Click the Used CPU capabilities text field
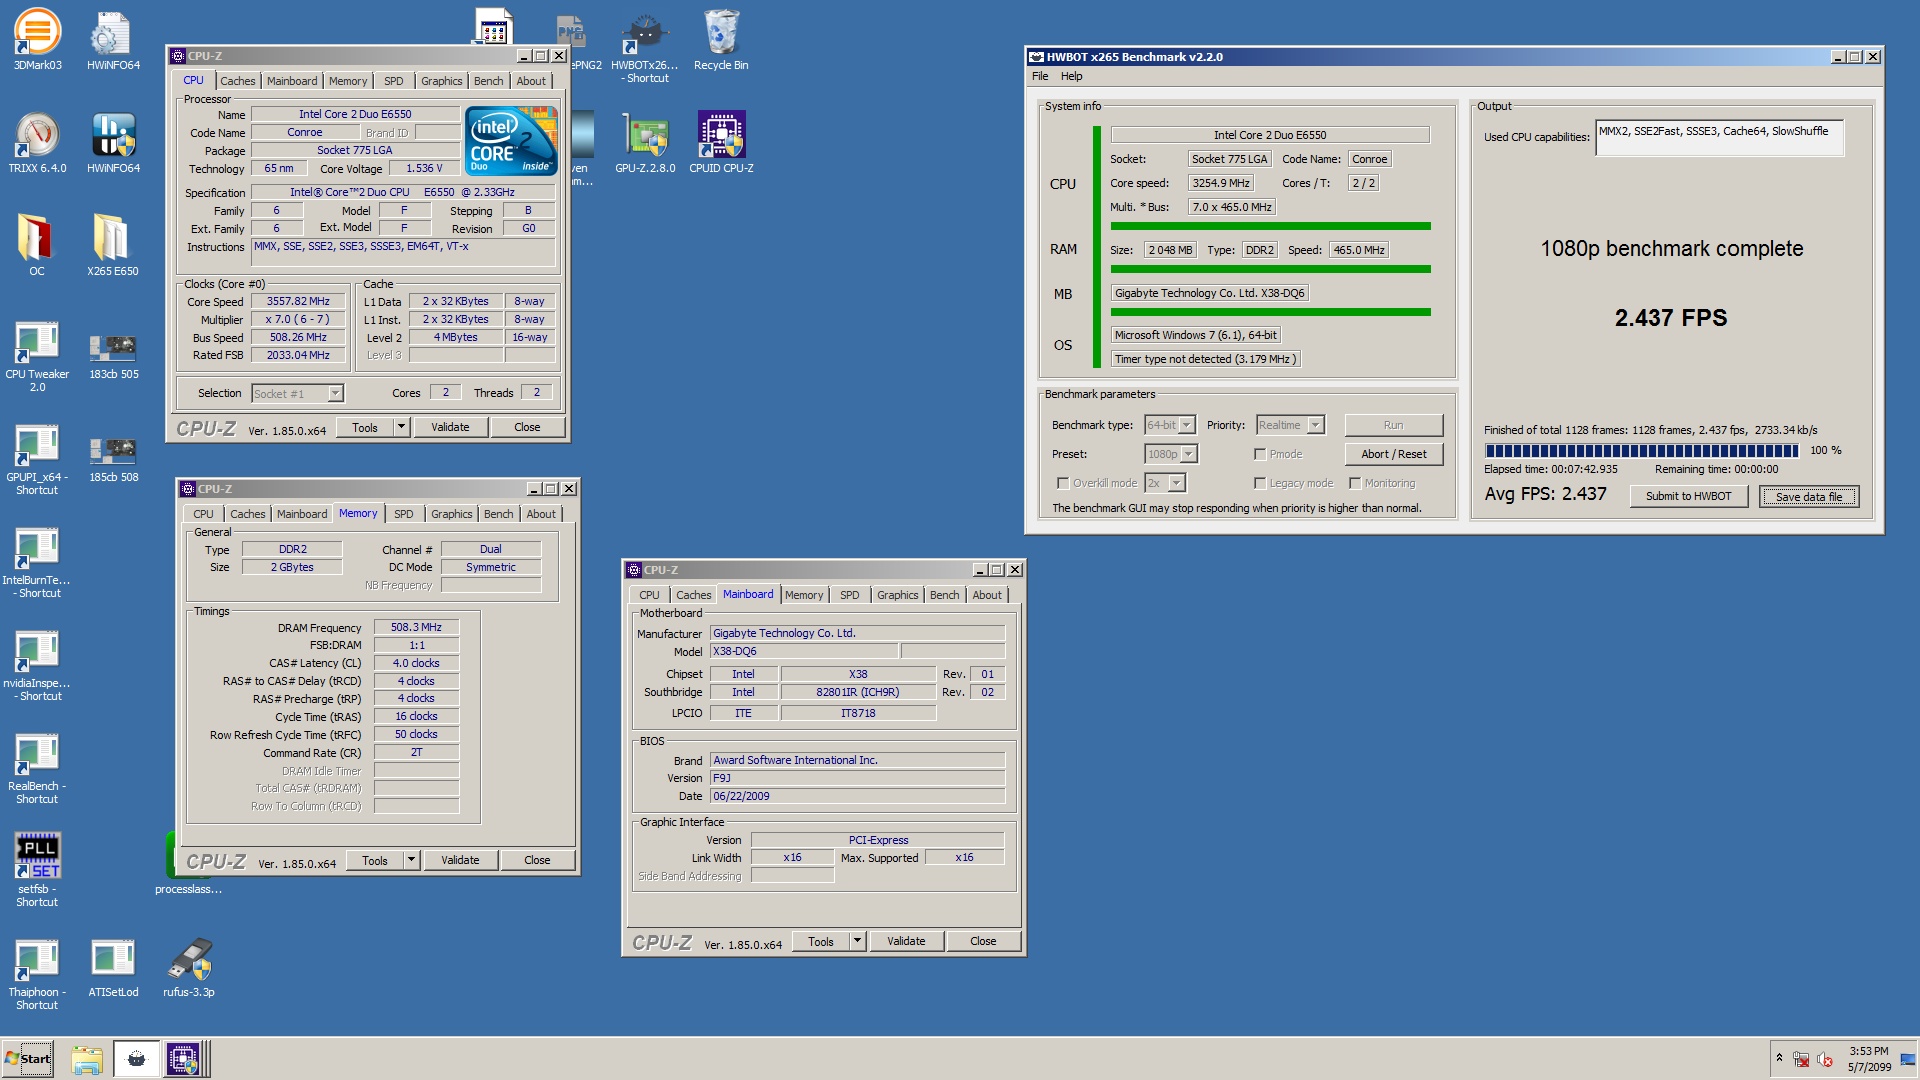The image size is (1920, 1080). coord(1720,138)
